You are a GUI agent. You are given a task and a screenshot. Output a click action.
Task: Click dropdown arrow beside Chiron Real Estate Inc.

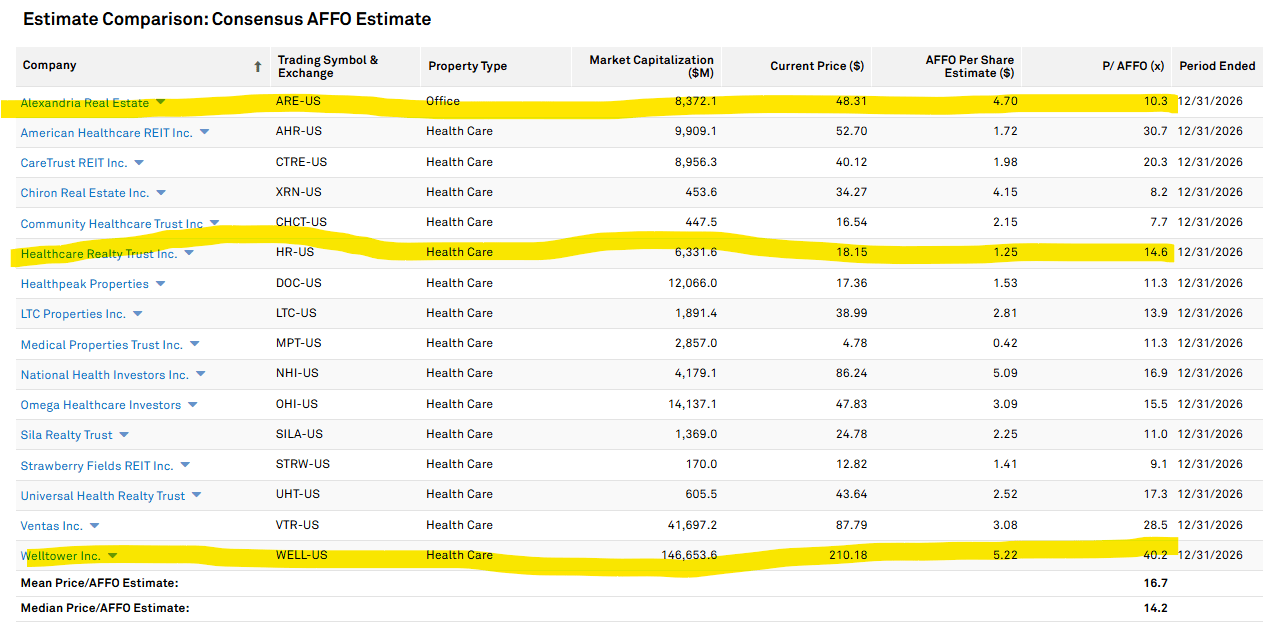tap(160, 193)
